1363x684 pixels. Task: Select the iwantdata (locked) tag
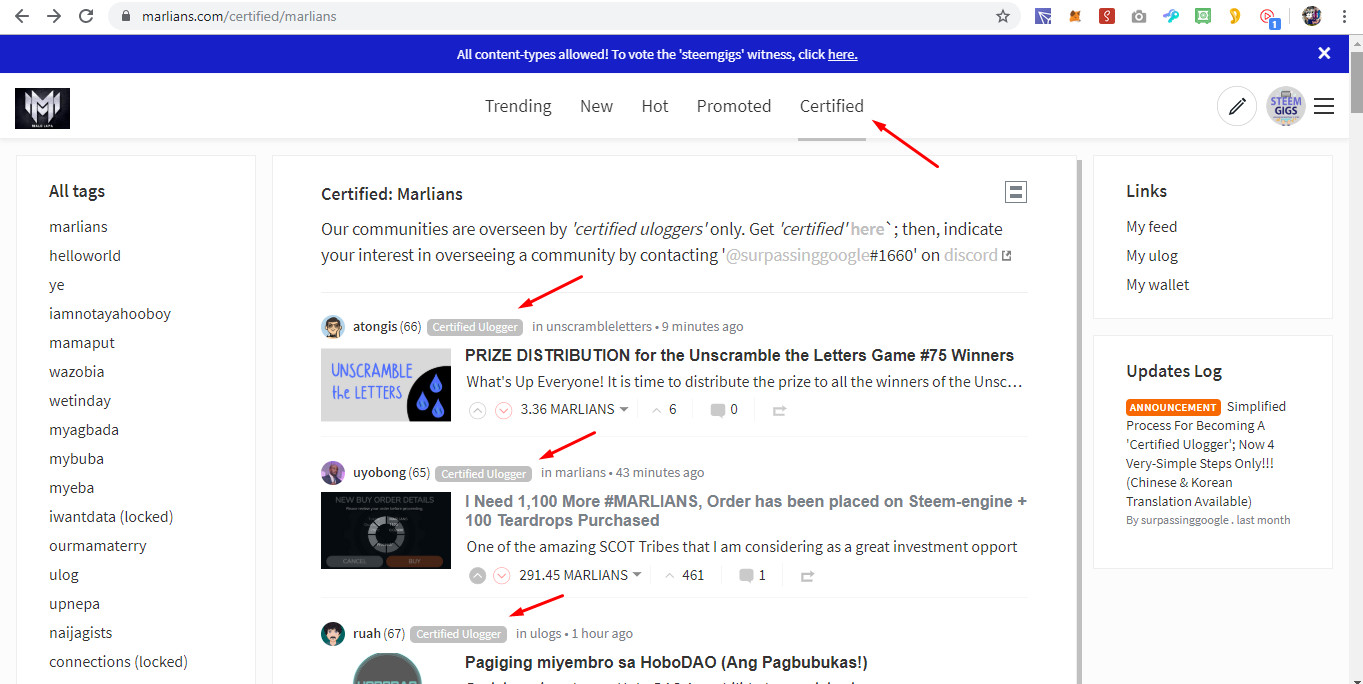click(111, 517)
